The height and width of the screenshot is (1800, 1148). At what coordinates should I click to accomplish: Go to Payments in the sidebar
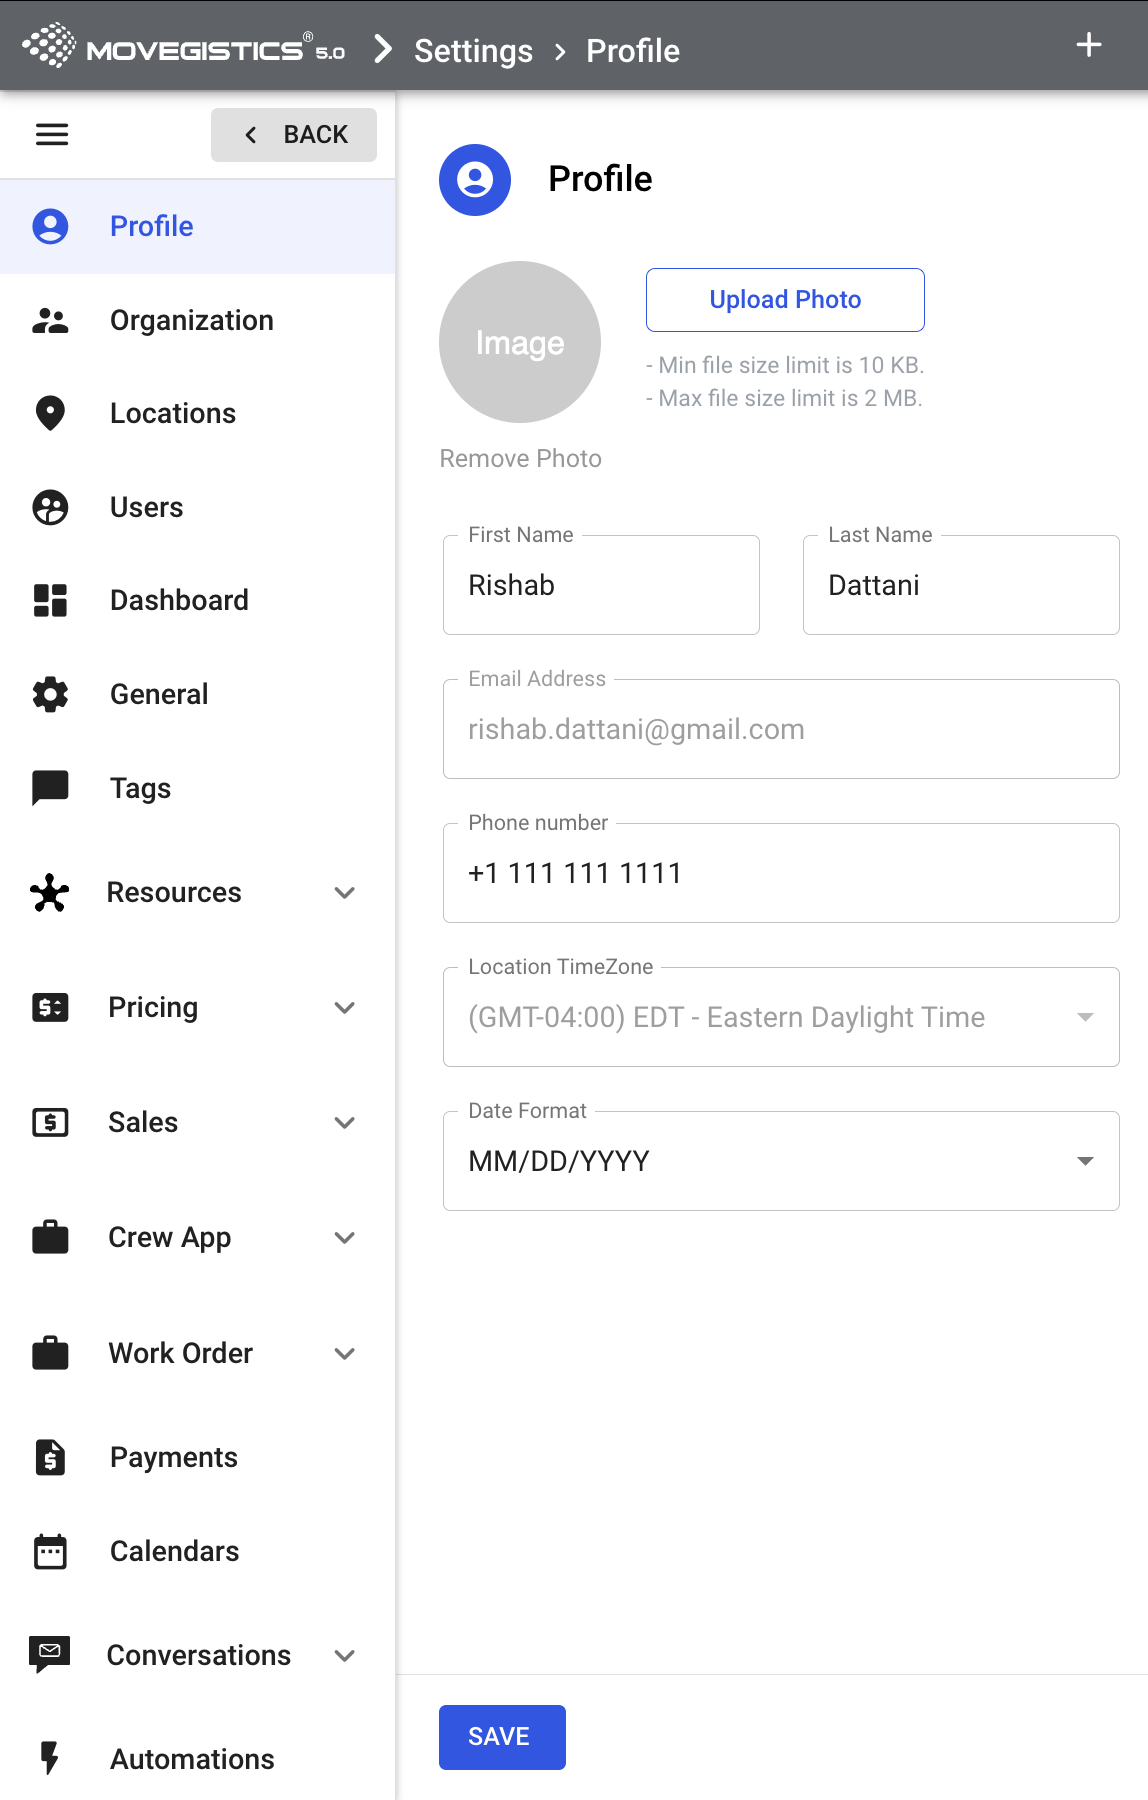174,1457
